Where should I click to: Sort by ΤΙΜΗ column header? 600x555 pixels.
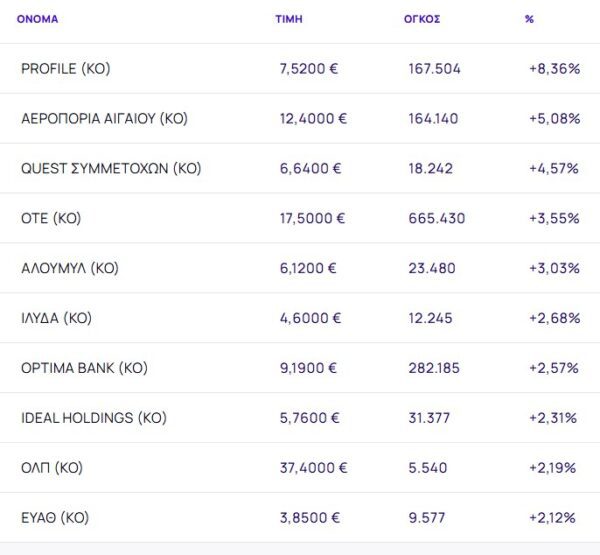[x=288, y=19]
